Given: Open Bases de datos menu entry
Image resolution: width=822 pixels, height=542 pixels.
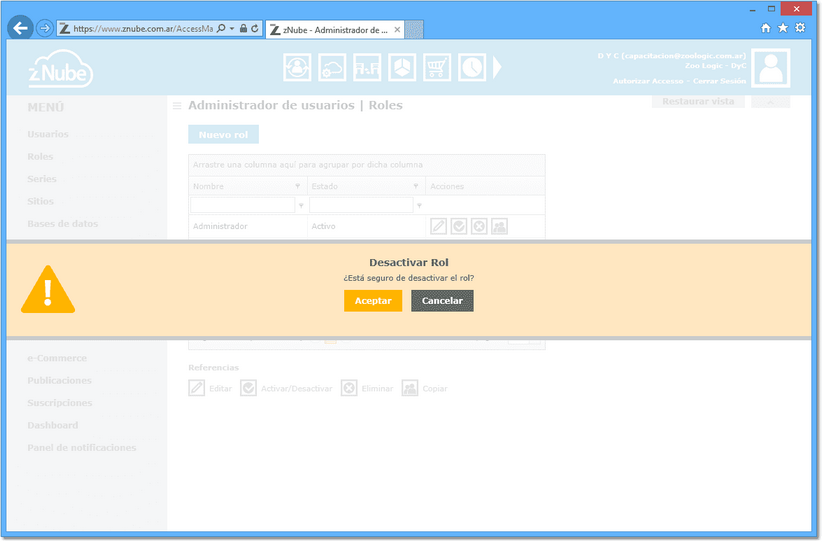Looking at the screenshot, I should [63, 224].
